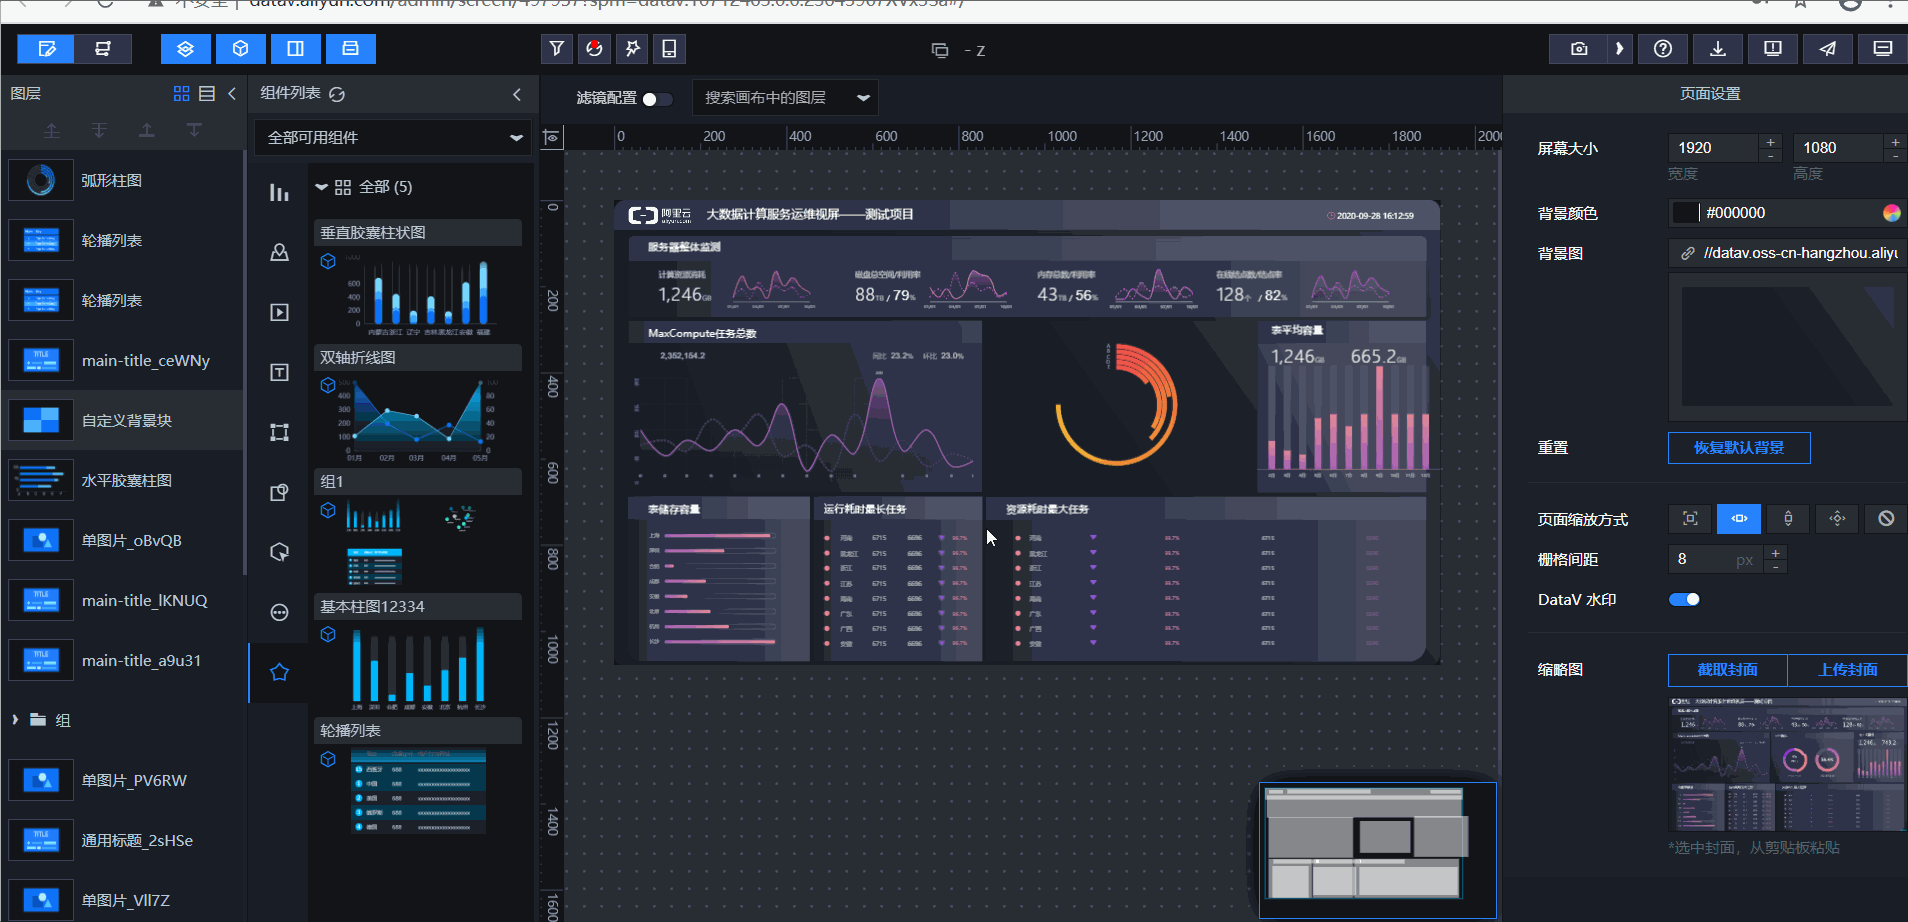
Task: Select fit-height scaling option
Action: [x=1788, y=518]
